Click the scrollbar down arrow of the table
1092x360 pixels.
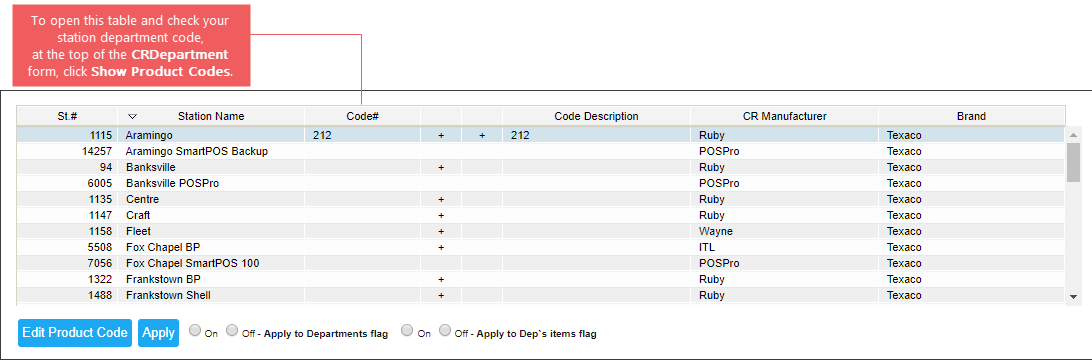point(1073,297)
